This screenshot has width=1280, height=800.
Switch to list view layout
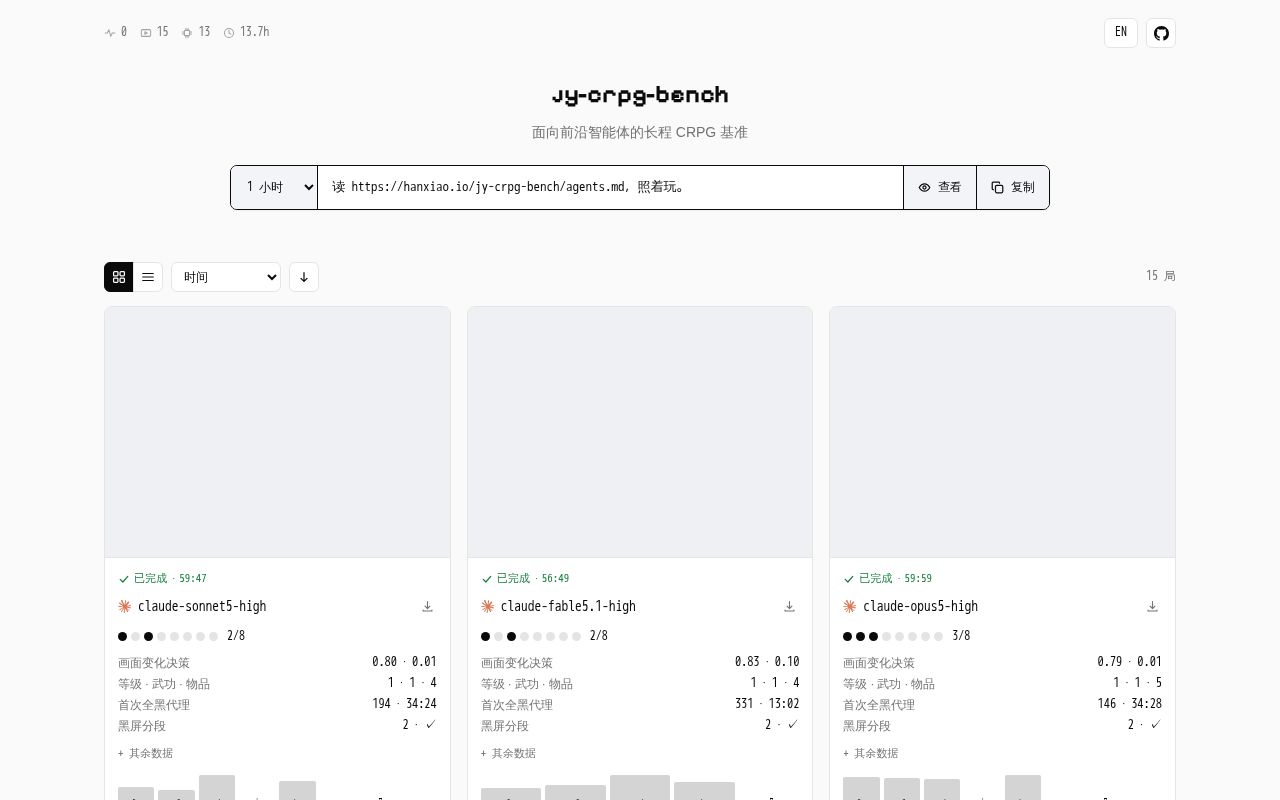(x=148, y=277)
